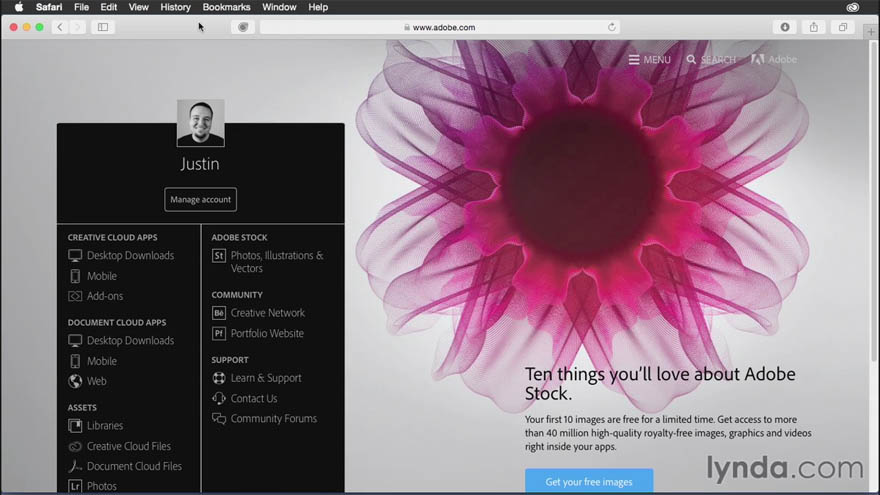Open the Apple menu

19,7
